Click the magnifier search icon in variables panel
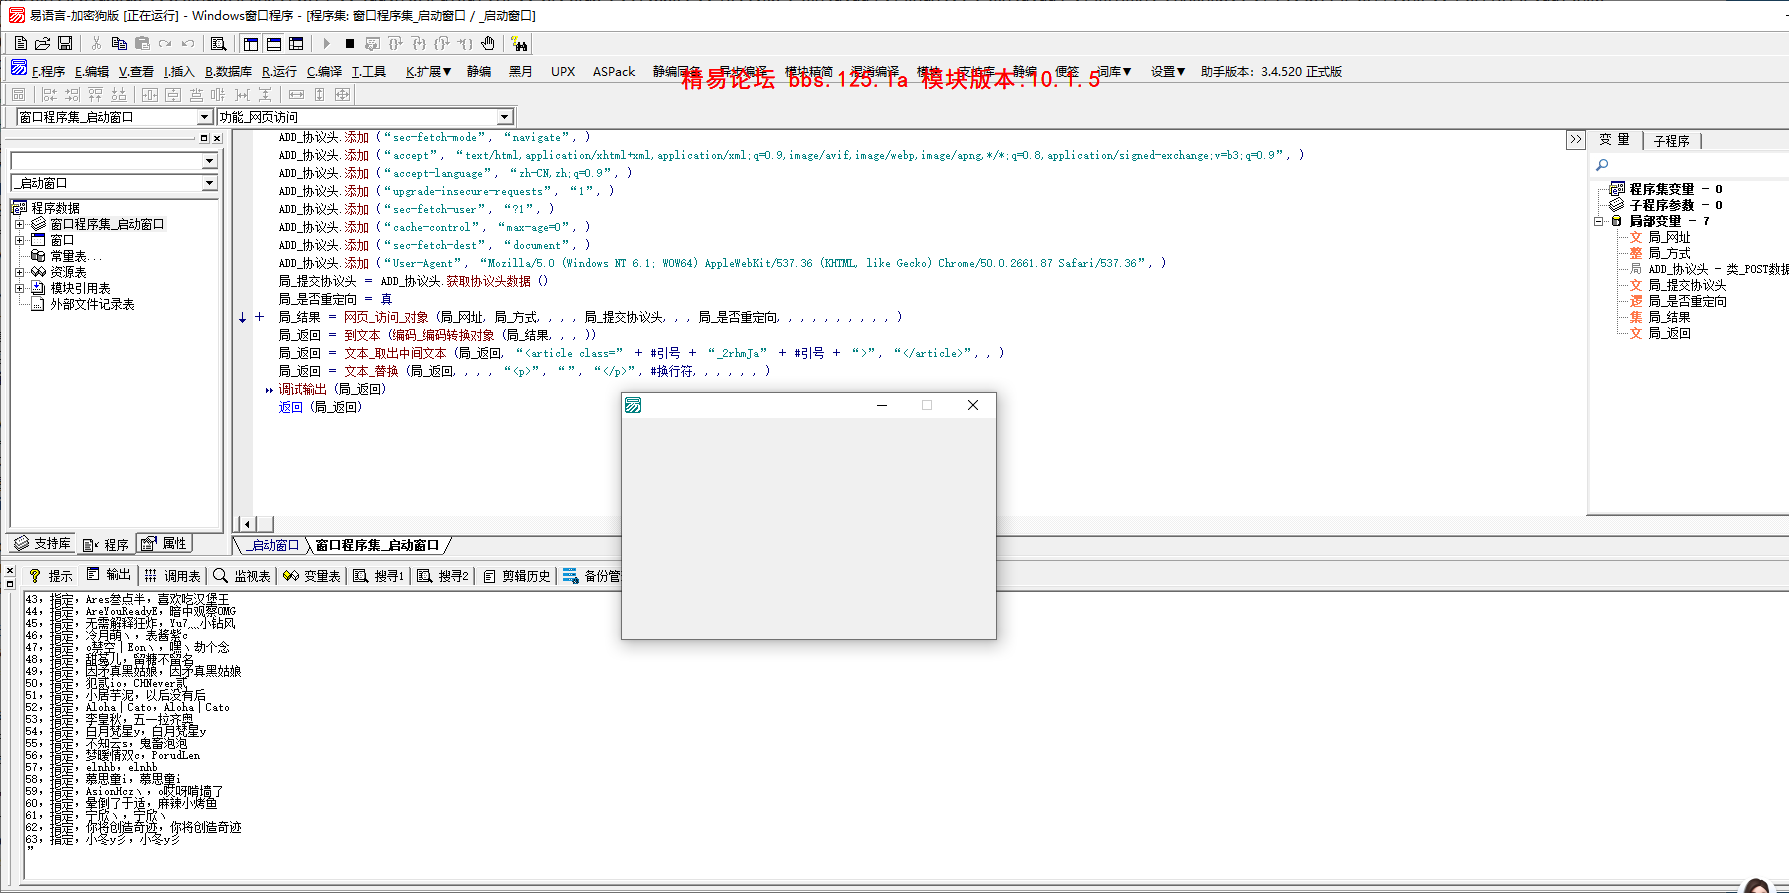This screenshot has height=893, width=1789. tap(1603, 165)
